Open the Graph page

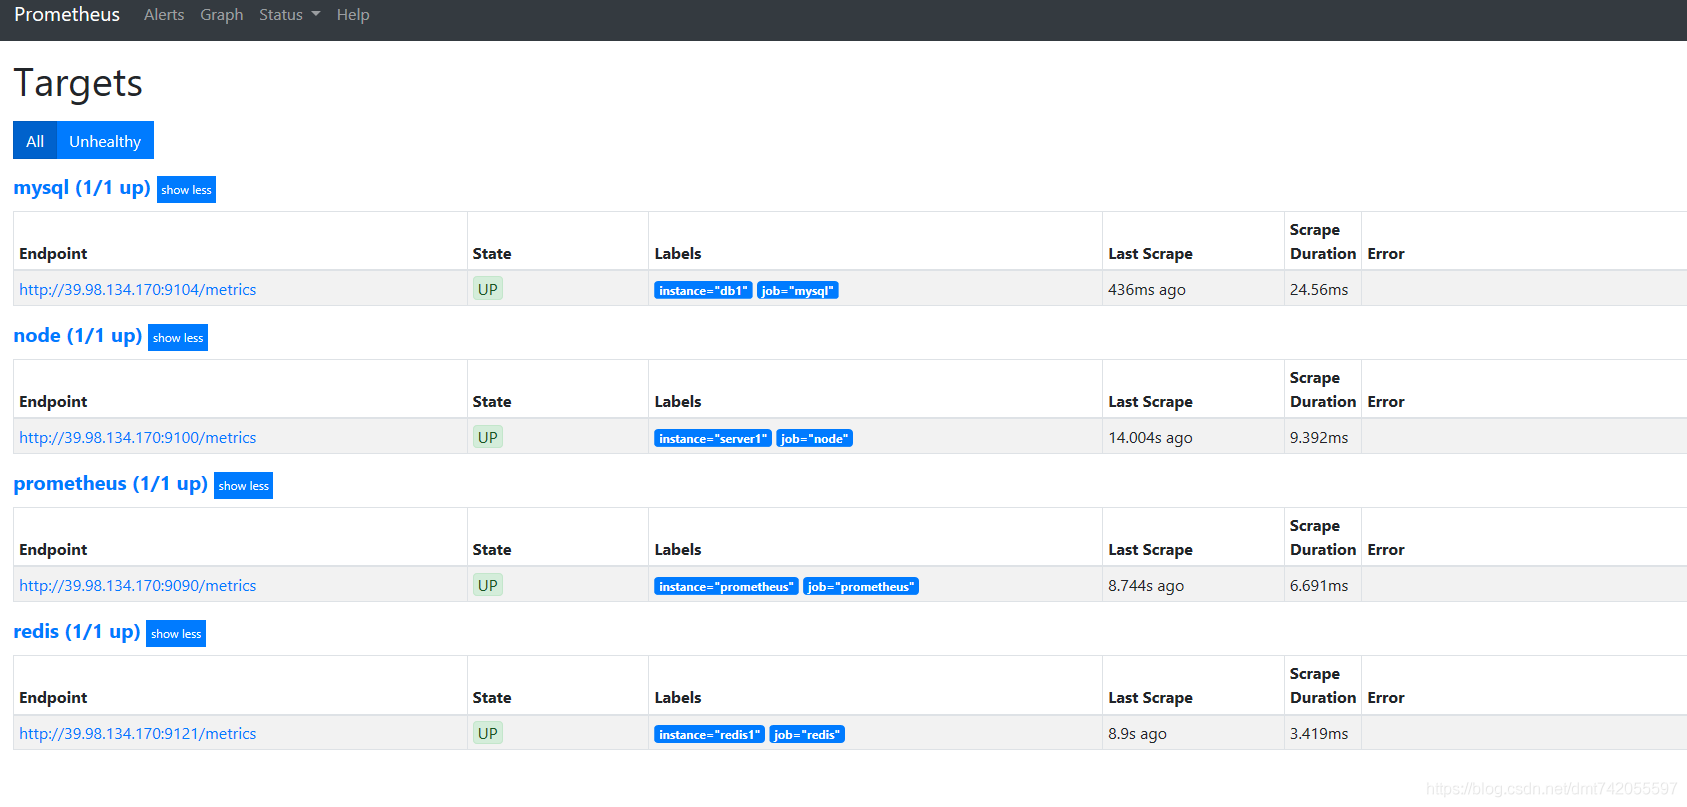click(221, 15)
